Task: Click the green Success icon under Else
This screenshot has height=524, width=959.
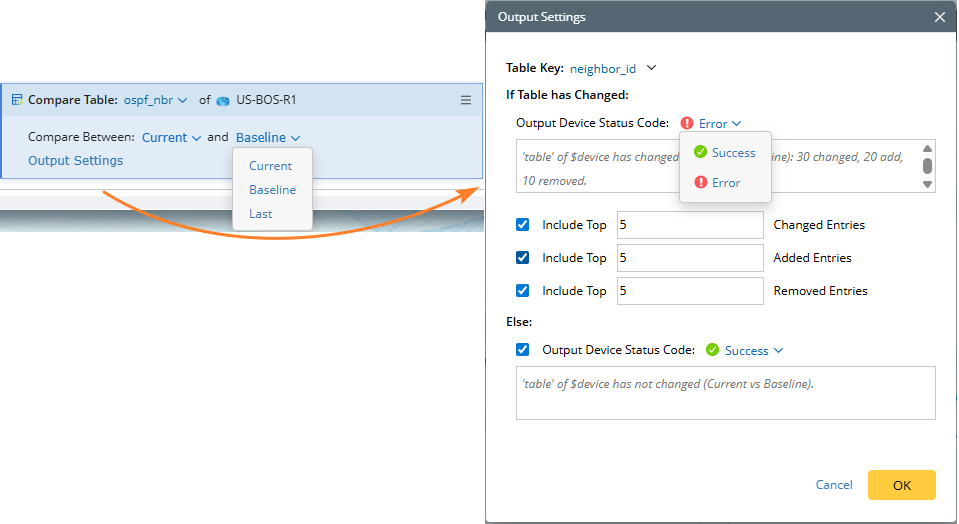Action: (x=712, y=350)
